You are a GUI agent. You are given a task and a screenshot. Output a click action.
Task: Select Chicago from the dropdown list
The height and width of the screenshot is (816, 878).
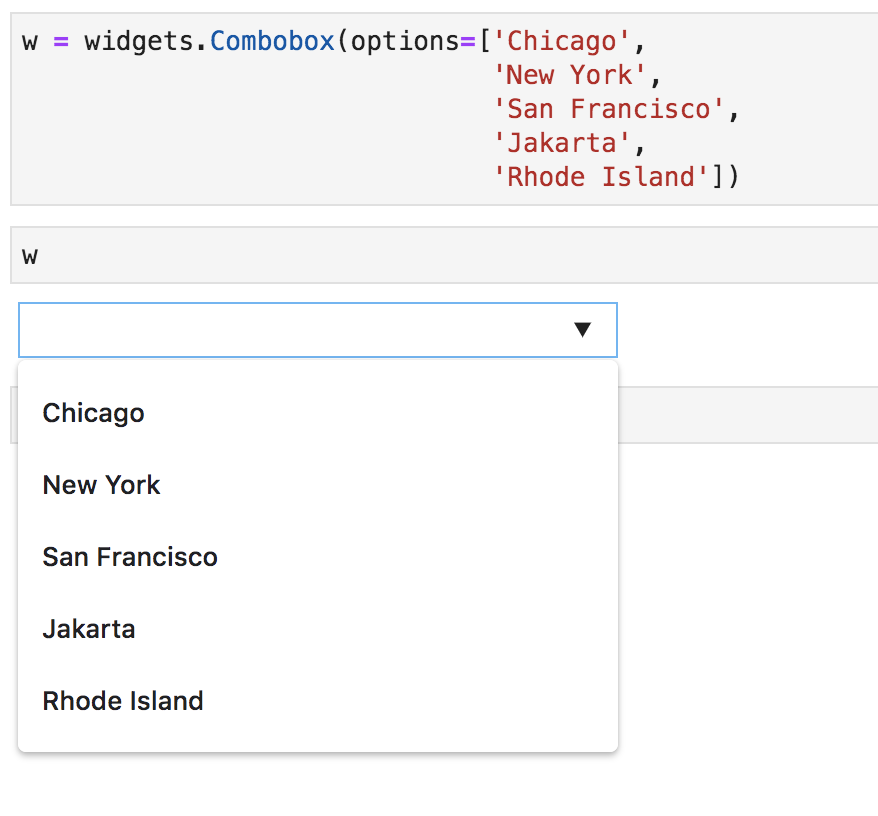(x=93, y=412)
